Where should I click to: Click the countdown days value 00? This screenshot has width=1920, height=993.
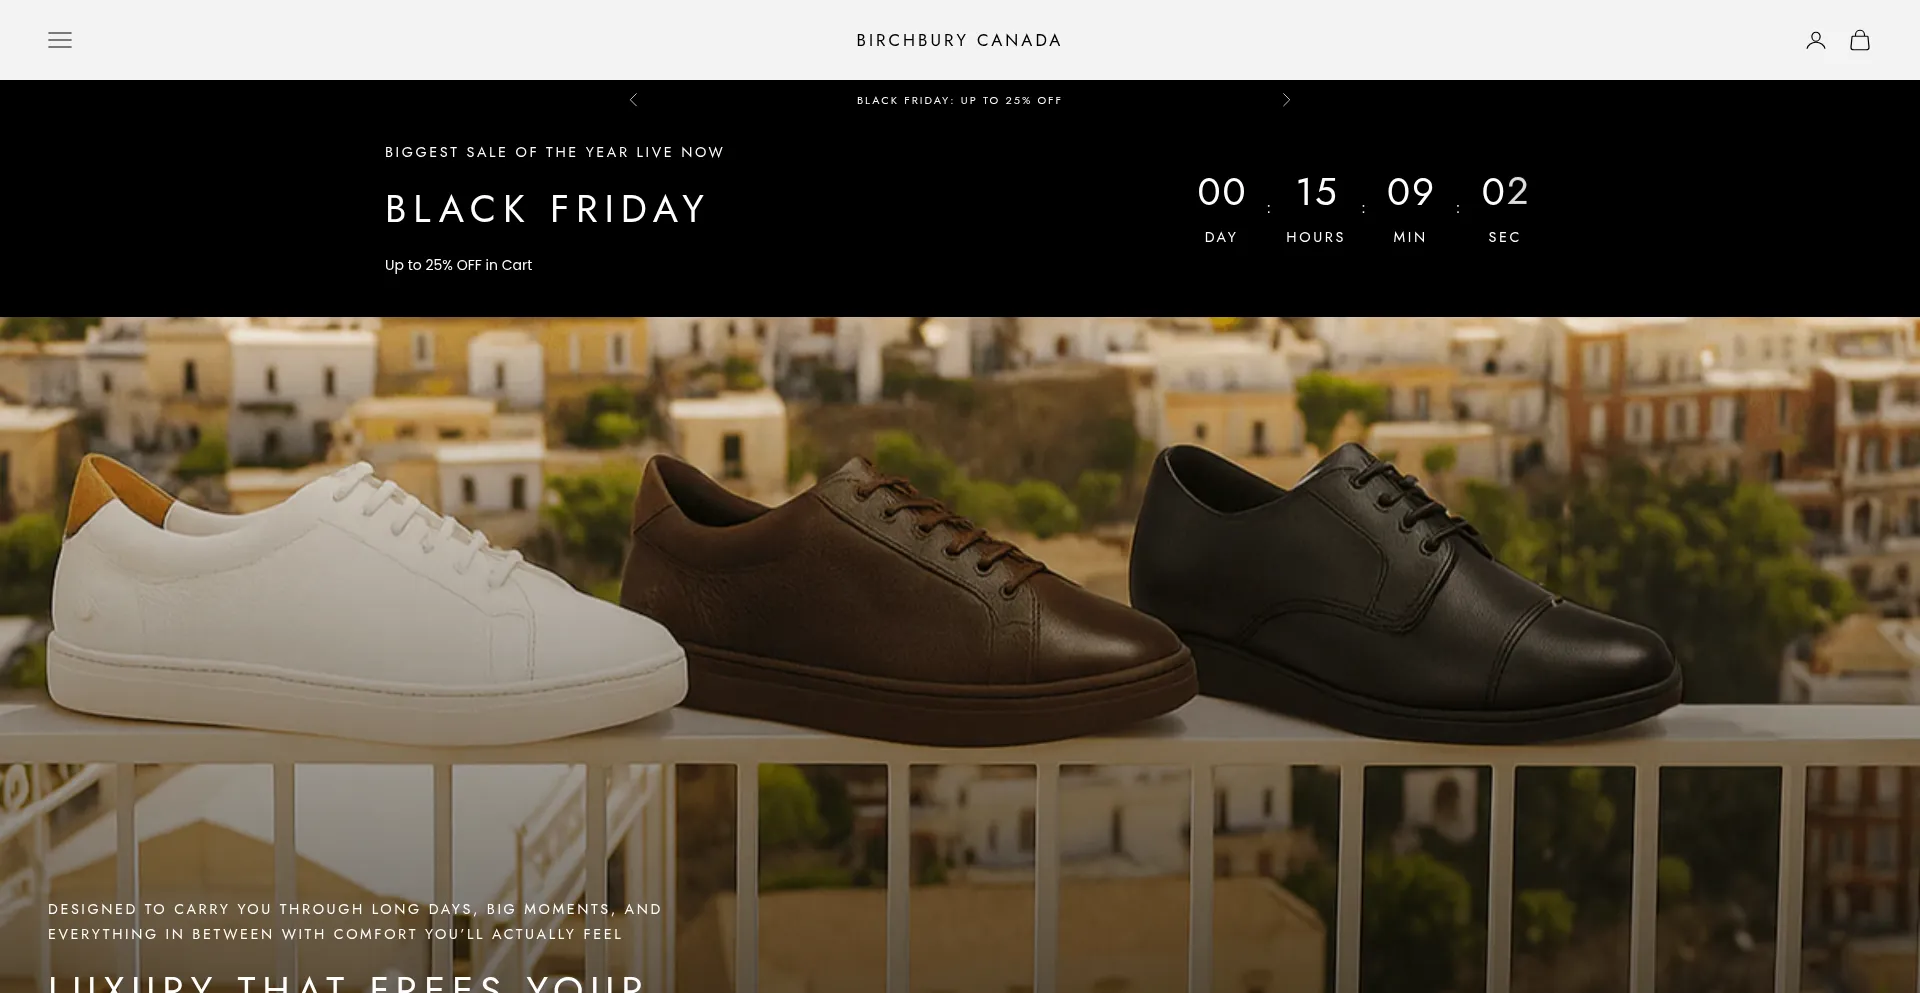(1221, 192)
